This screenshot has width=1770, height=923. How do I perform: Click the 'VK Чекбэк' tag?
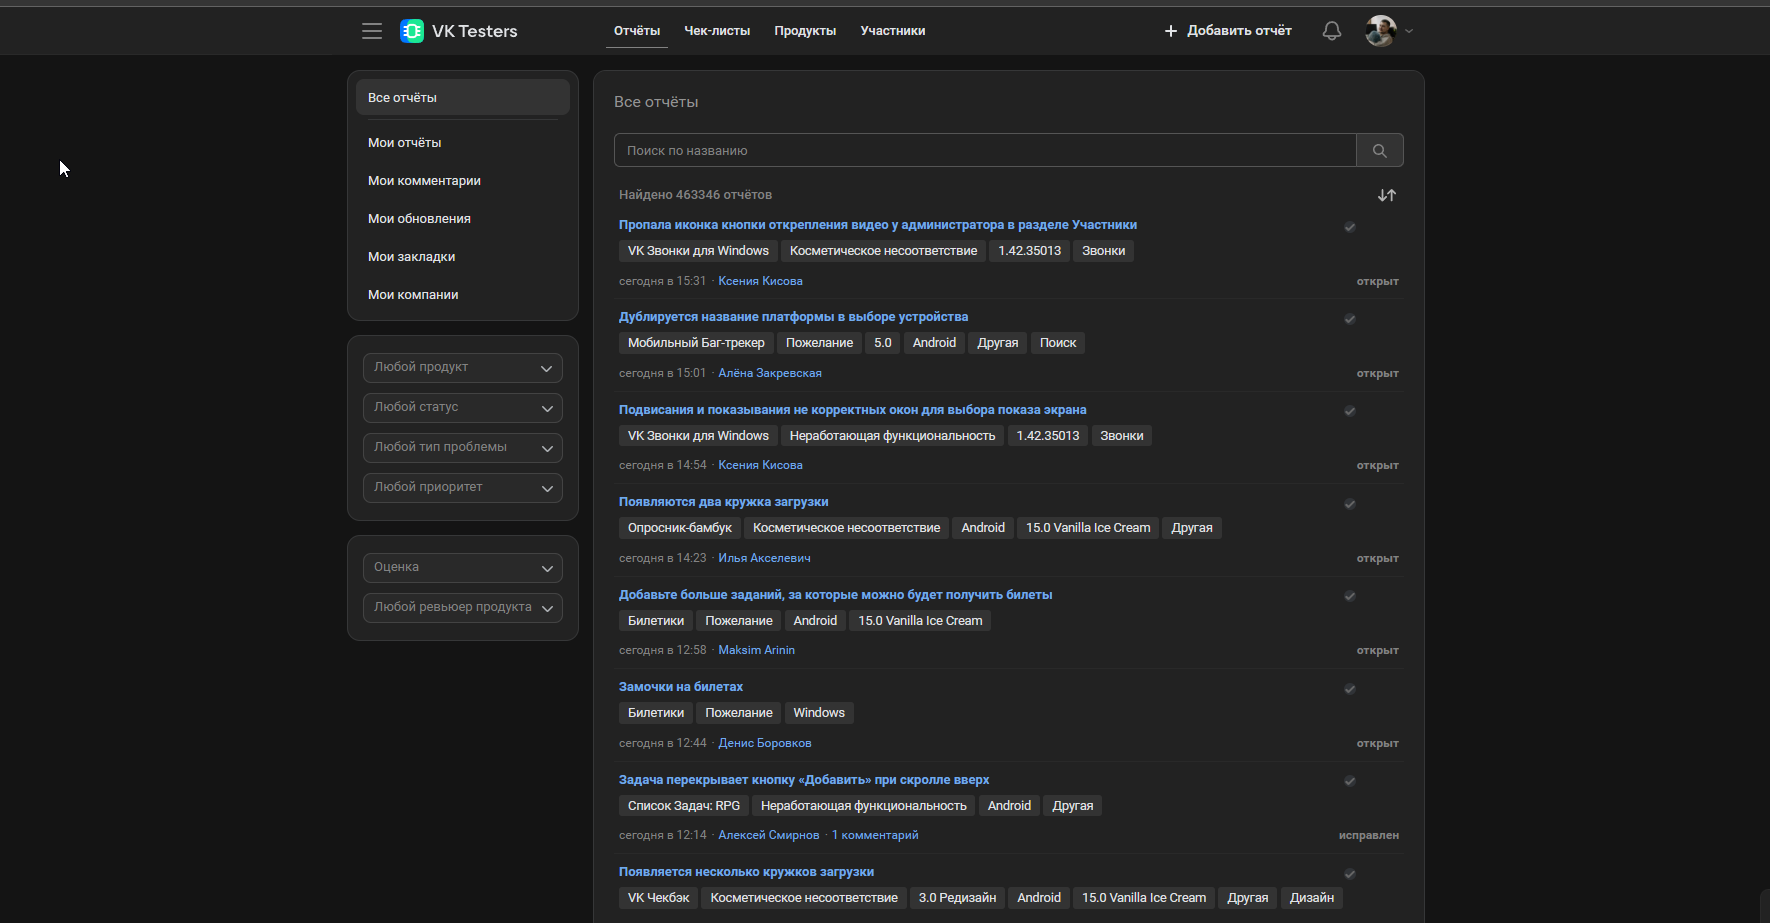658,898
